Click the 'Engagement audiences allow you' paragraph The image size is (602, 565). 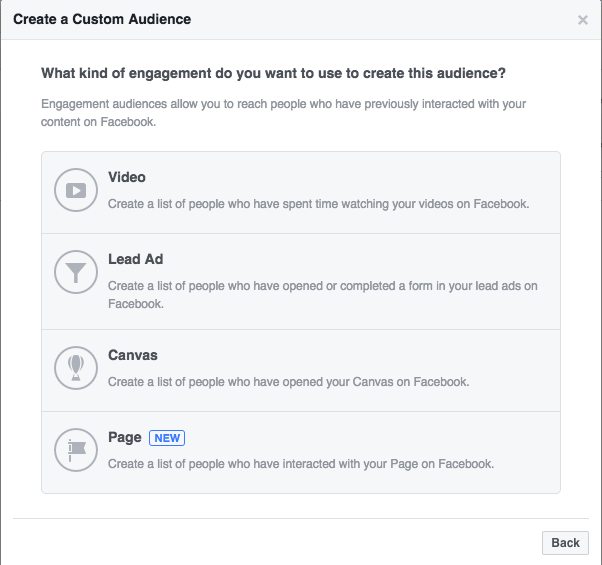pos(283,113)
